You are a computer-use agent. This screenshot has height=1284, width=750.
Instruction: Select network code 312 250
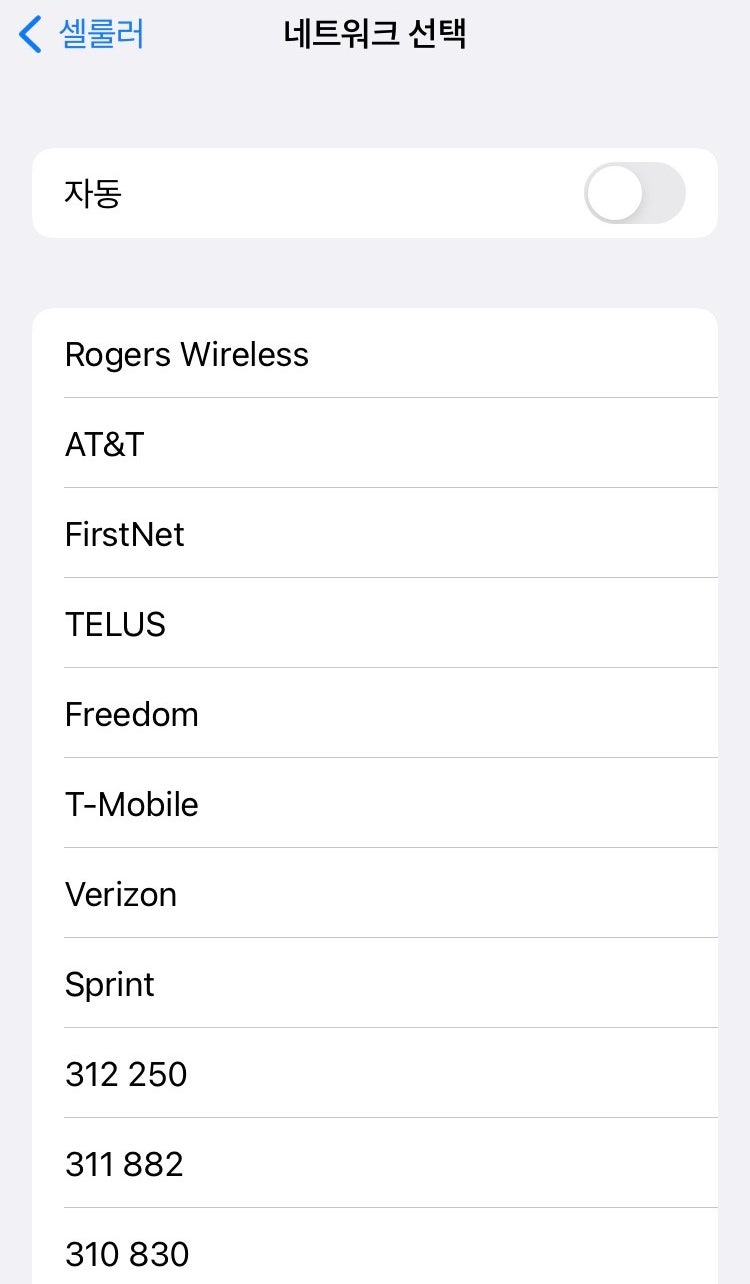(126, 1074)
